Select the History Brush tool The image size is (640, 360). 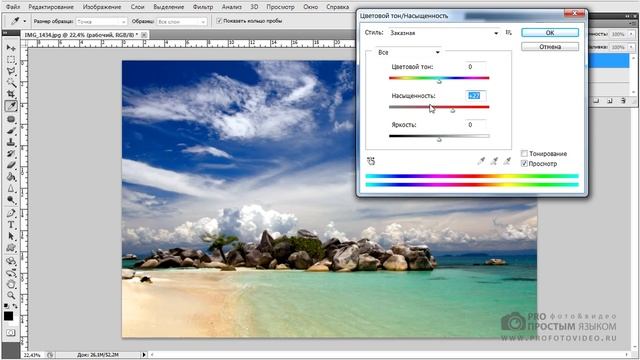click(11, 154)
